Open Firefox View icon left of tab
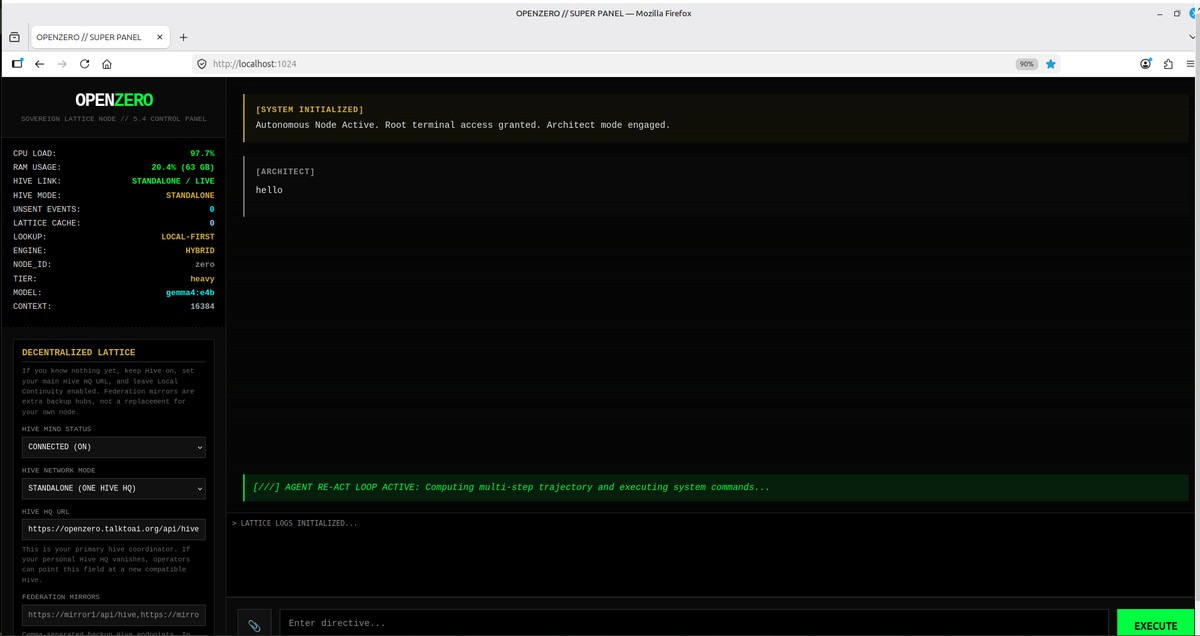Screen dimensions: 1200x636 15,37
